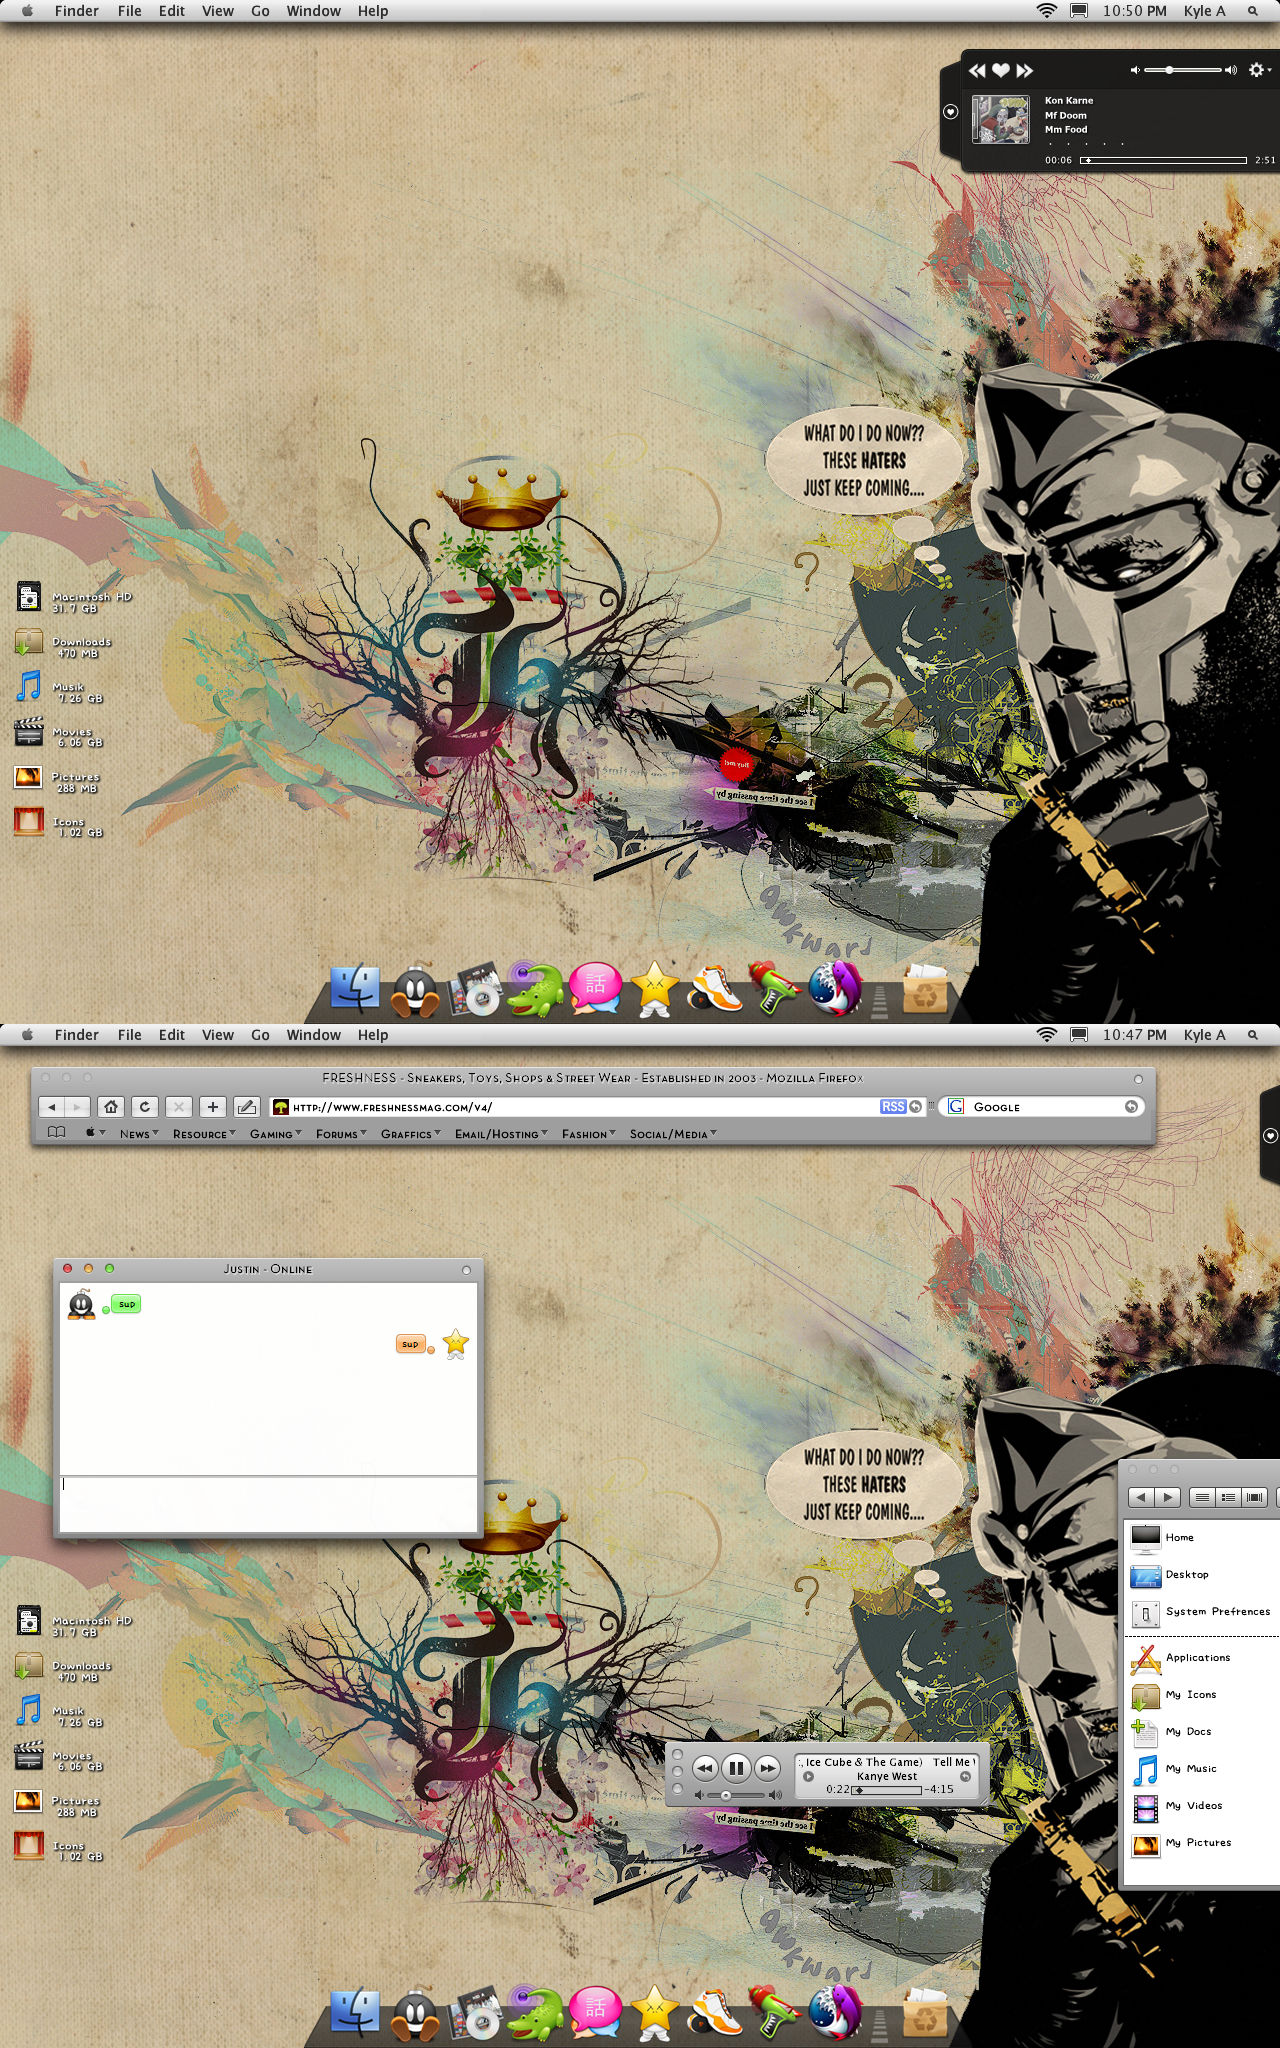Screen dimensions: 1280x2048
Task: Rewind the track in iTunes mini player
Action: tap(705, 1768)
